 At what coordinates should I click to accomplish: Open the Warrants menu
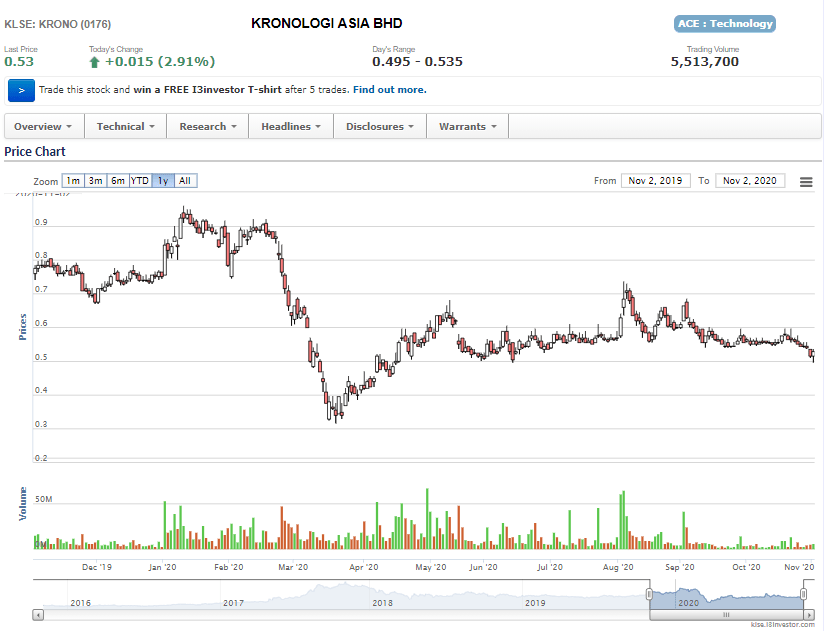click(468, 127)
